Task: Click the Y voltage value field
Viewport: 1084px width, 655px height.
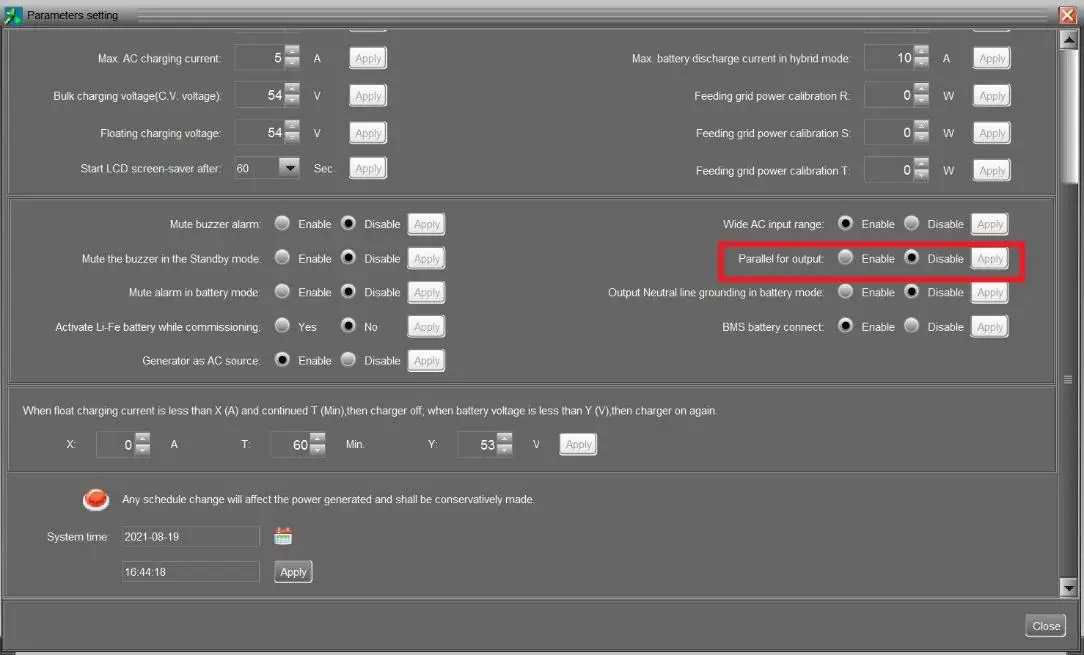Action: pos(478,444)
